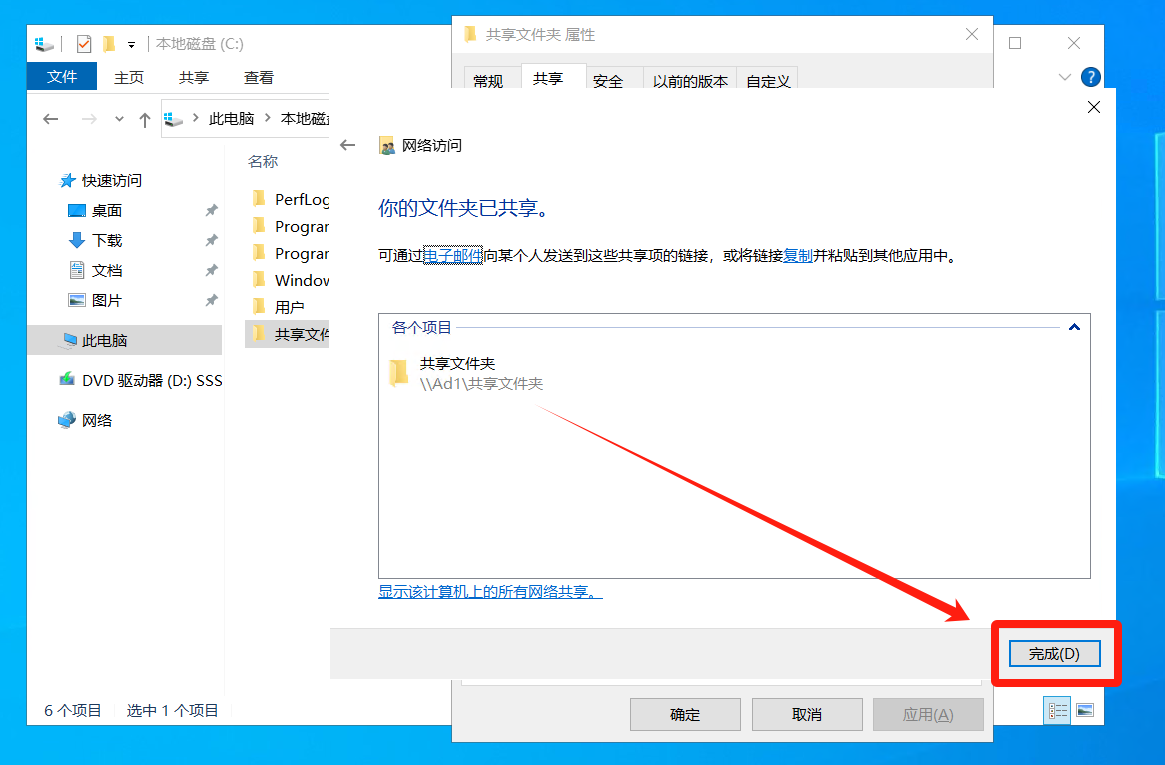Switch to the 查看 ribbon tab

(259, 77)
